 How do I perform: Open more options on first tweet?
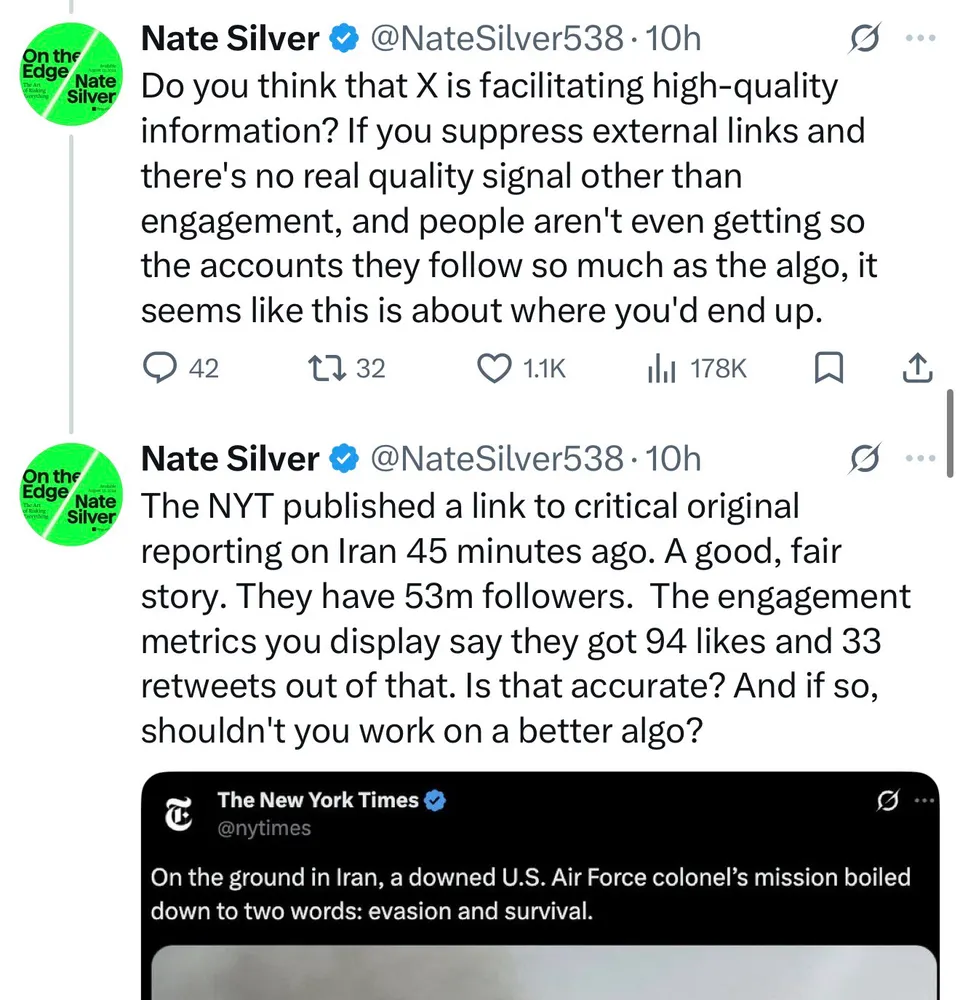pyautogui.click(x=918, y=39)
